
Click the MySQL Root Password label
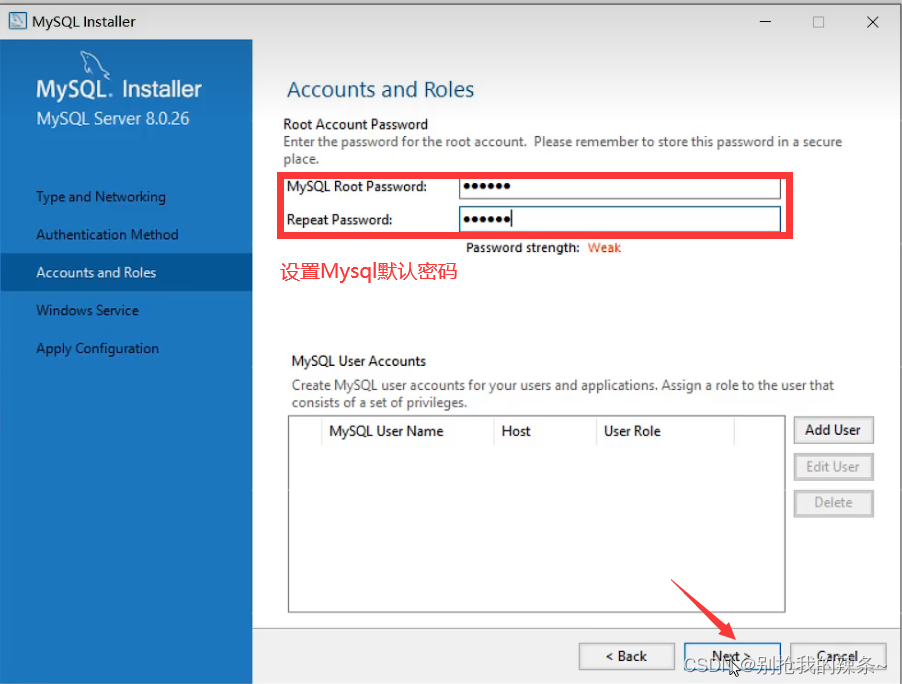[x=357, y=186]
